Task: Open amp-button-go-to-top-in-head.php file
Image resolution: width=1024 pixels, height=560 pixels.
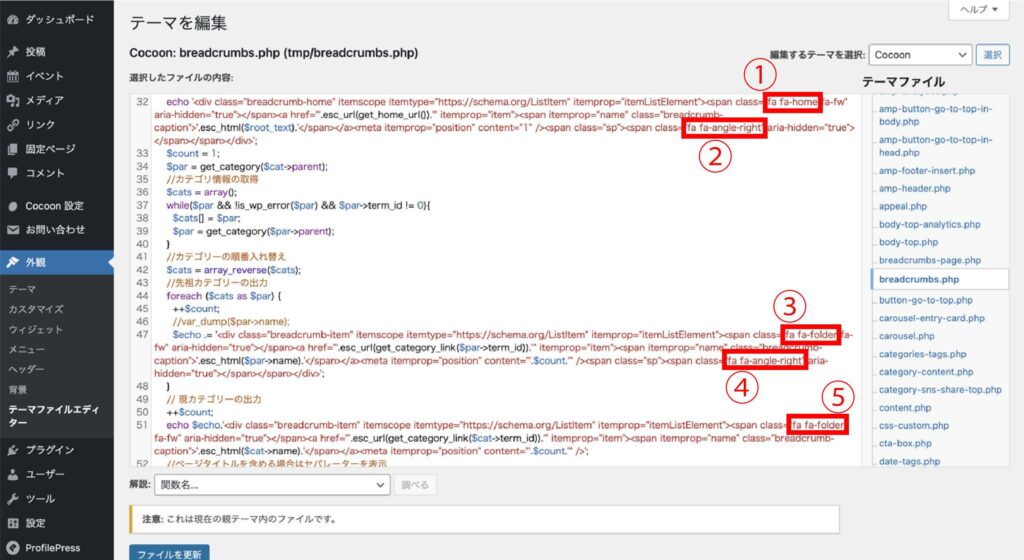Action: pos(935,146)
